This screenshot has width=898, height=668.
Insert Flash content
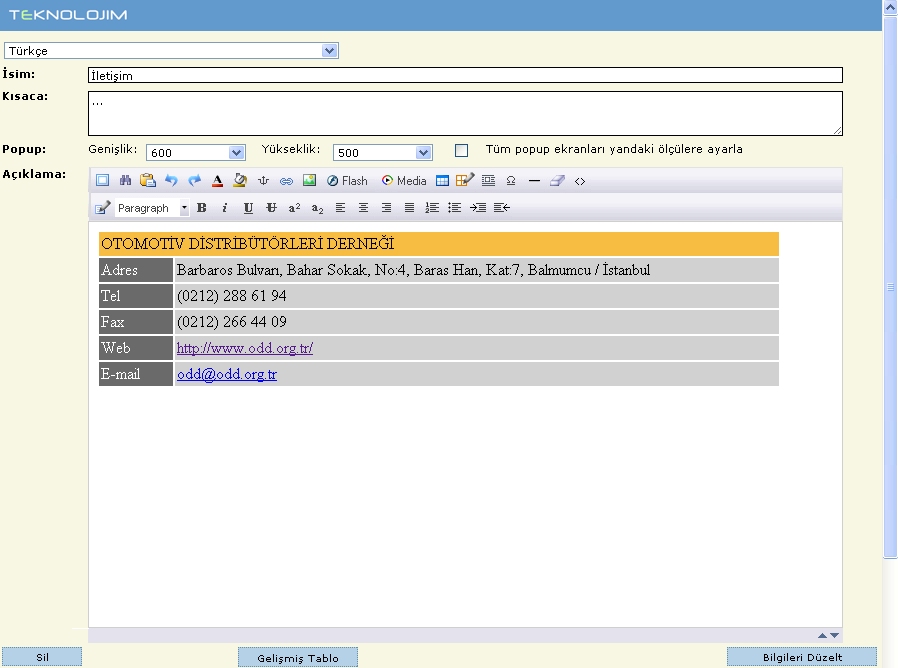tap(347, 180)
